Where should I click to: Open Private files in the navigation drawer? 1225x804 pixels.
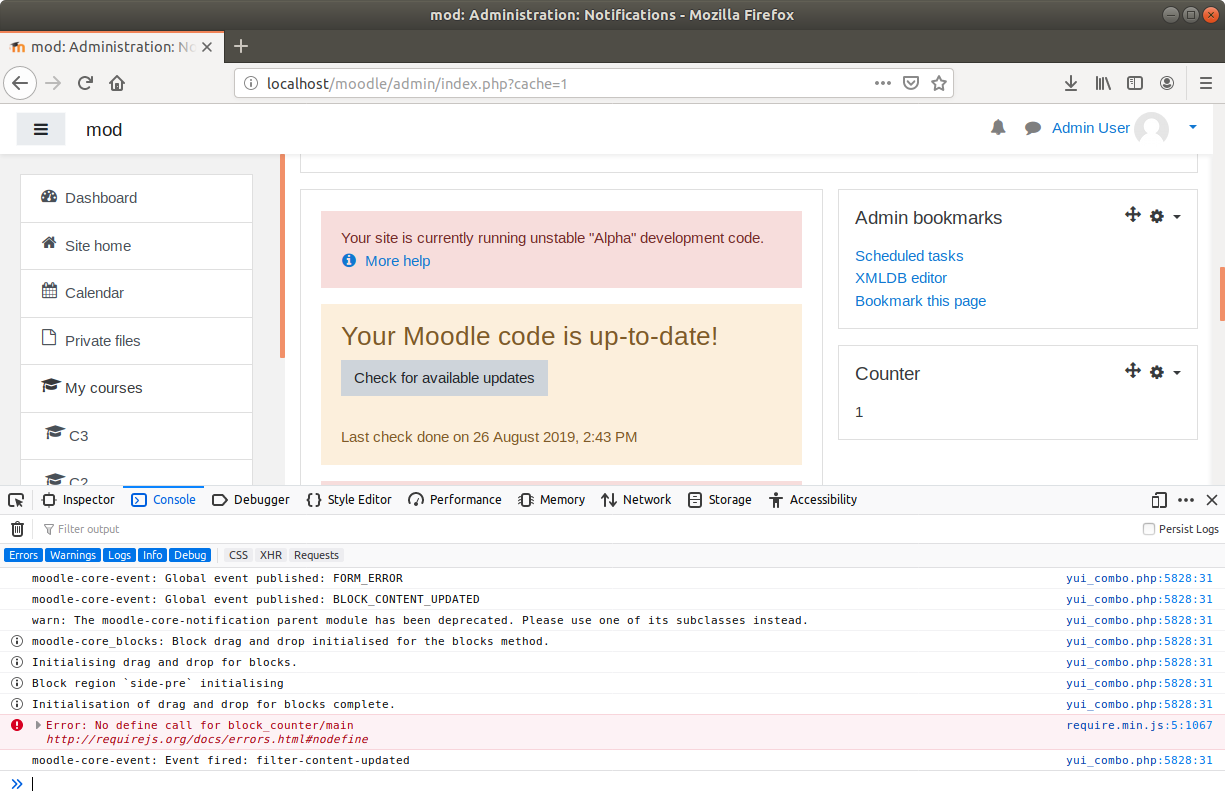pyautogui.click(x=136, y=341)
